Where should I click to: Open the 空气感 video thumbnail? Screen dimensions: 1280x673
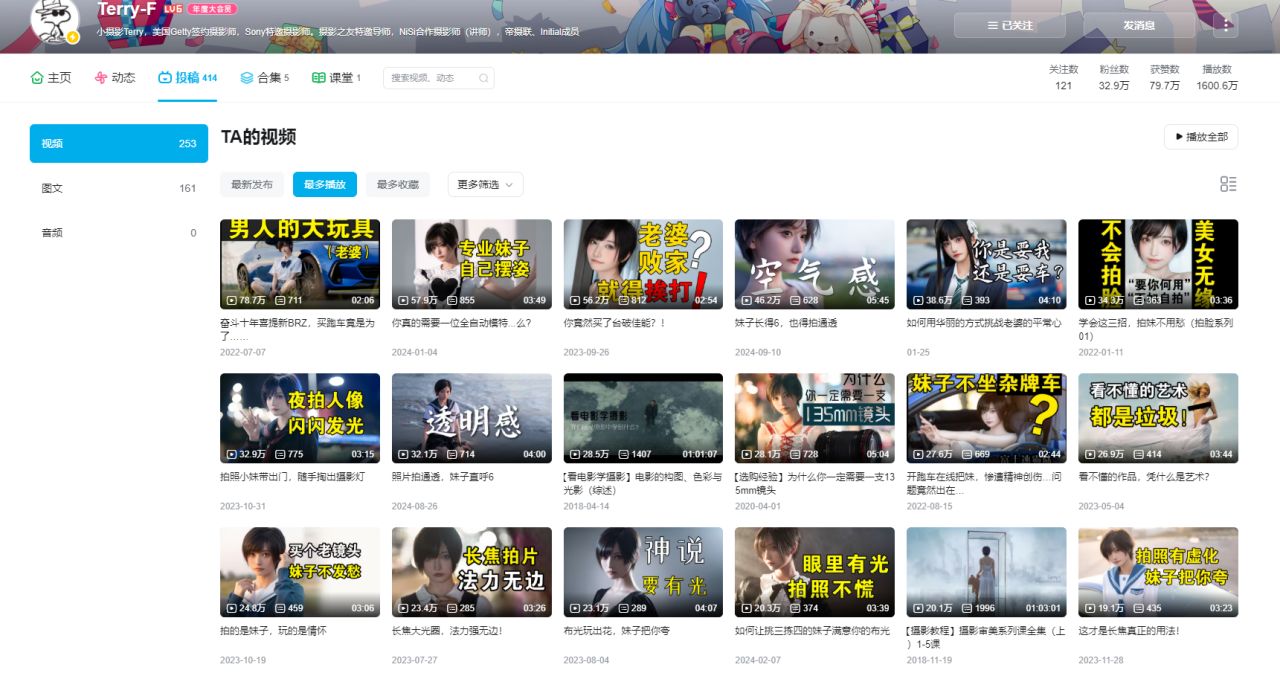[x=815, y=264]
